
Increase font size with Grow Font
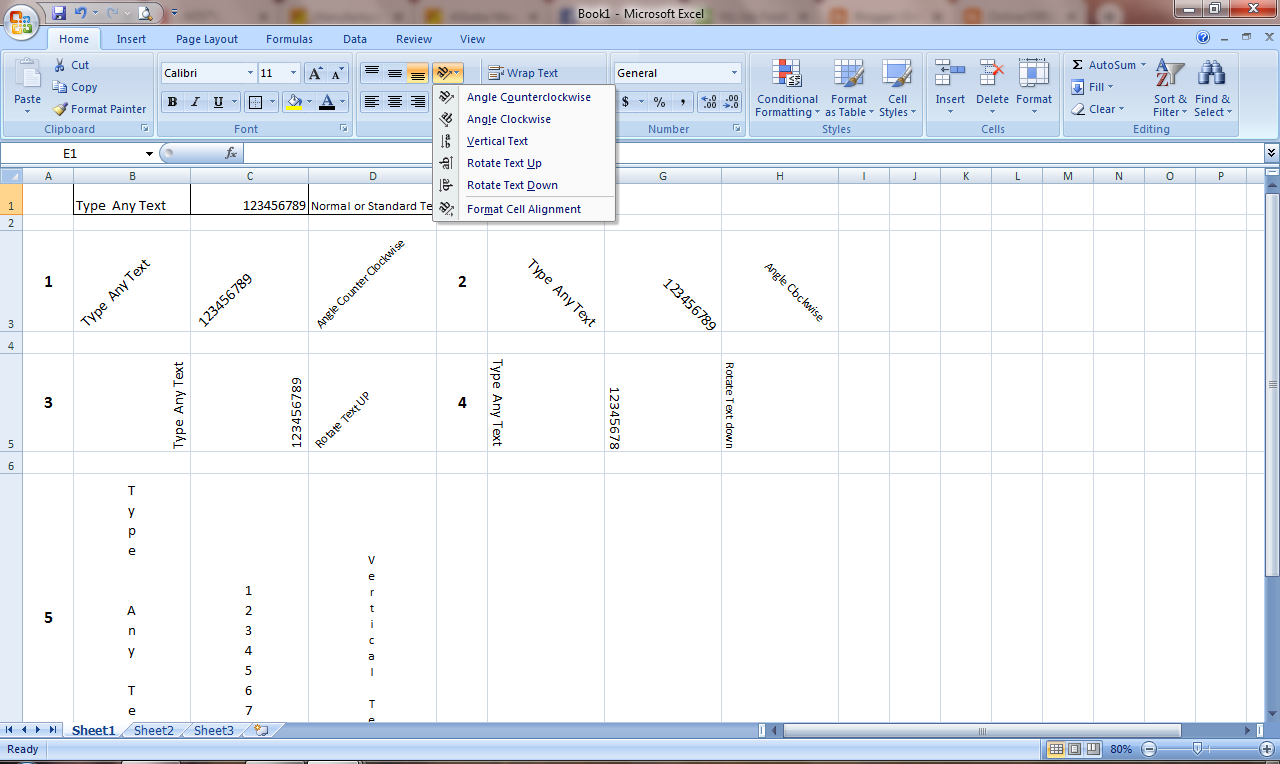tap(316, 73)
